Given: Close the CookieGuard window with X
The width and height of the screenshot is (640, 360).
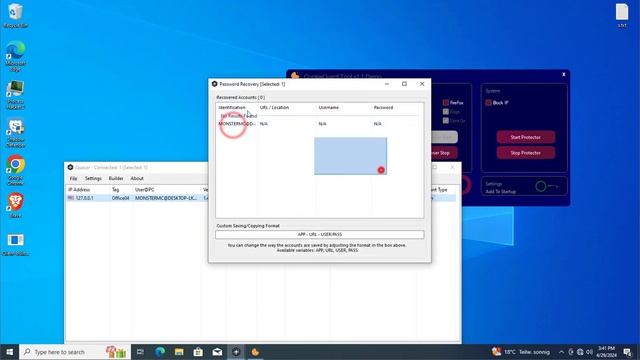Looking at the screenshot, I should coord(564,74).
